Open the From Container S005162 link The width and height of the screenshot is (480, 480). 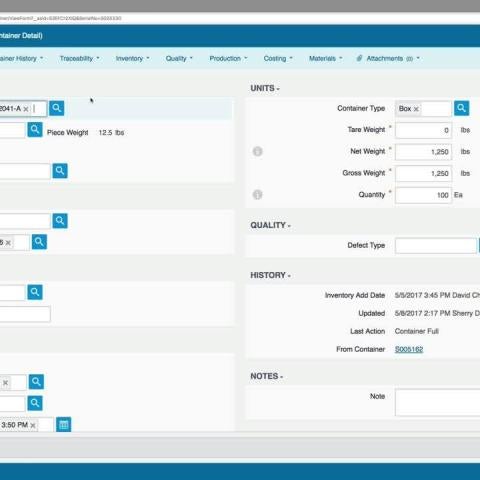[x=409, y=349]
